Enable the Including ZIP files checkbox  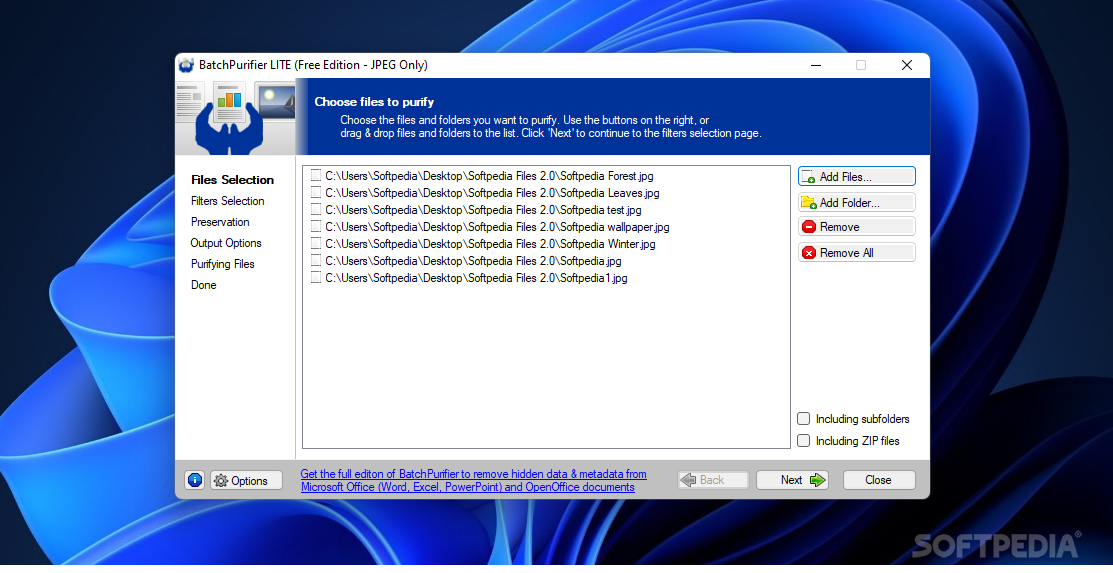[x=804, y=441]
